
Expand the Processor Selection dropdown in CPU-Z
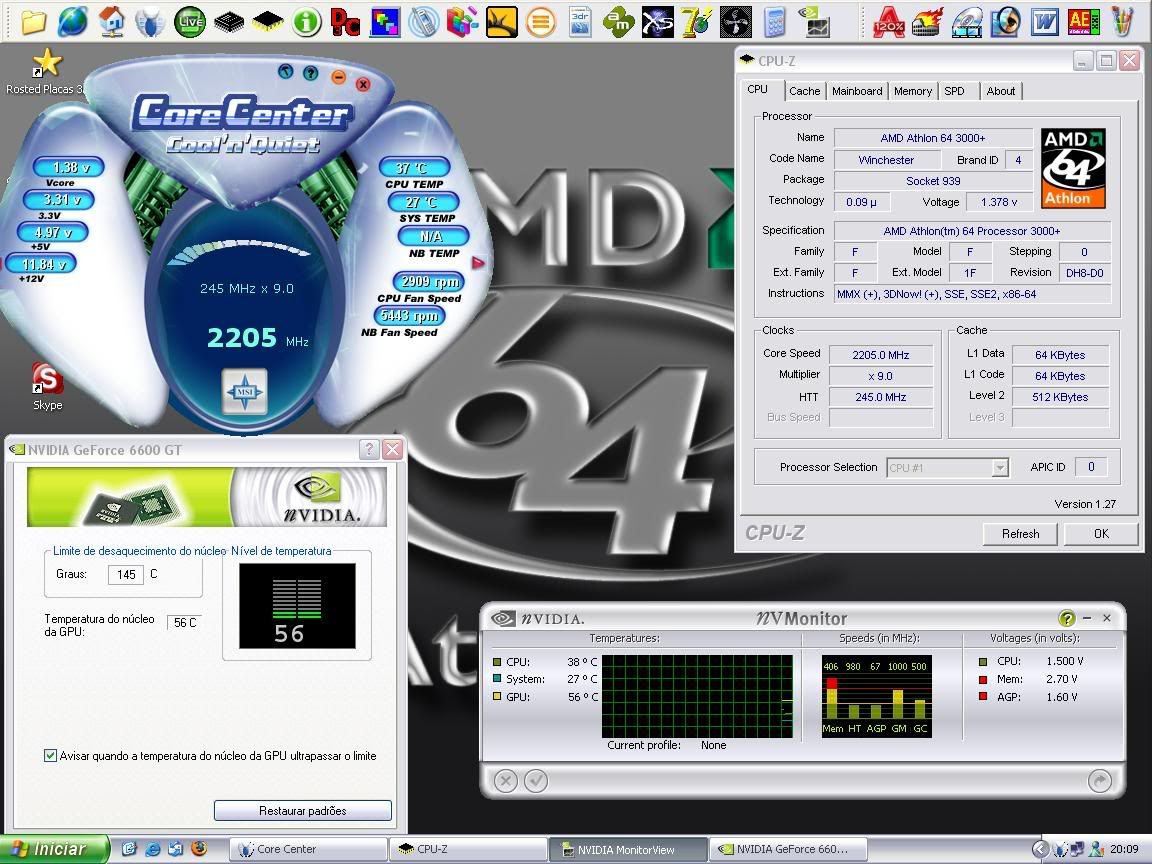pyautogui.click(x=999, y=467)
